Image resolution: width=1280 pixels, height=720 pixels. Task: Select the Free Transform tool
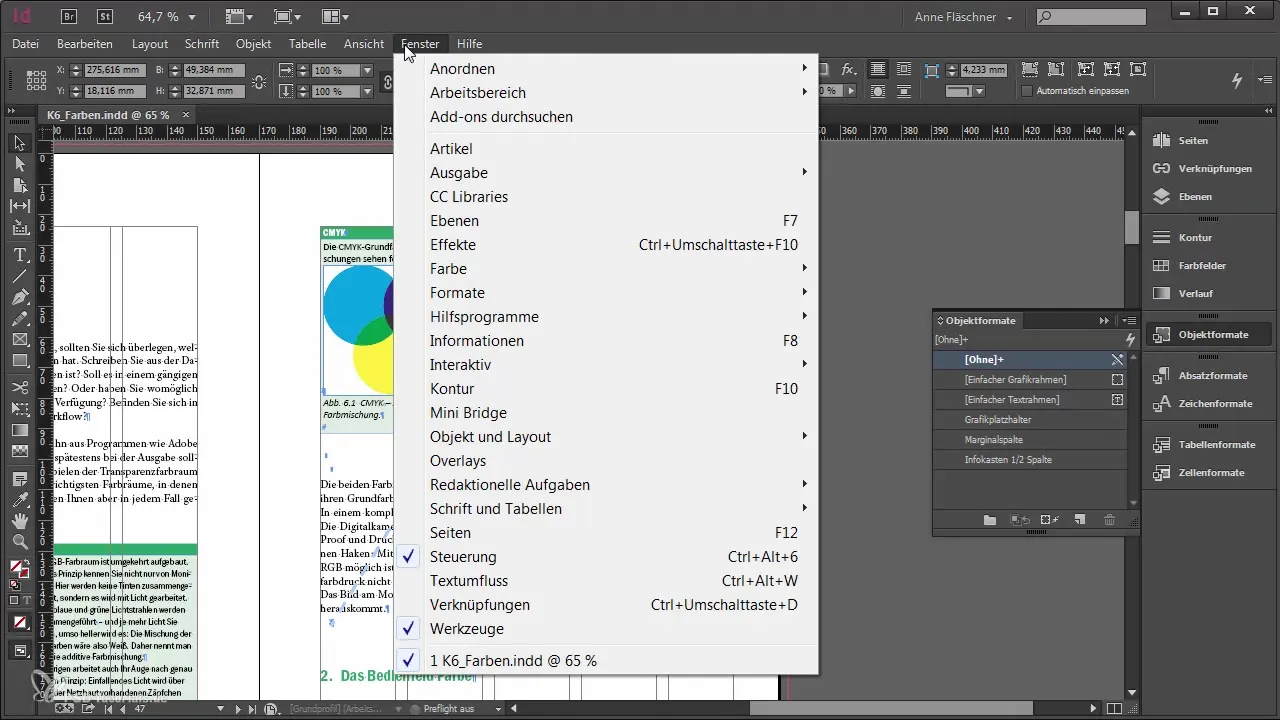point(20,408)
